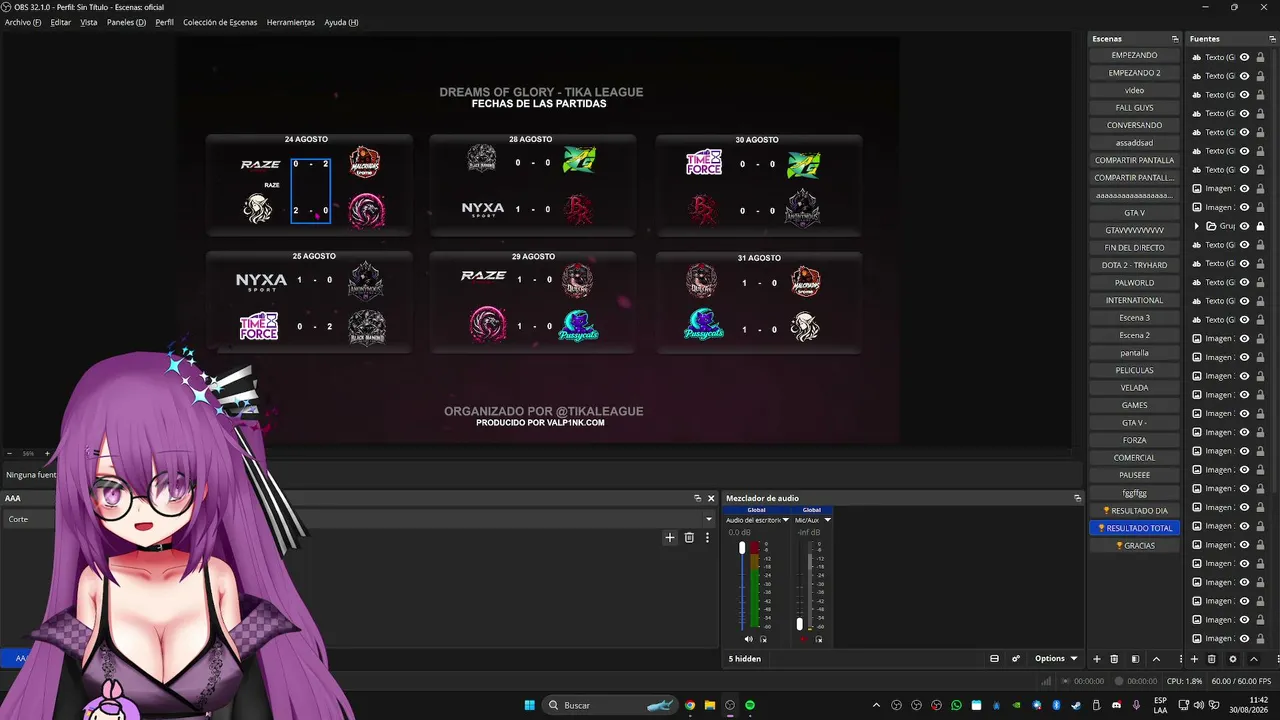
Task: Float the Fuentes dock
Action: (x=1273, y=39)
